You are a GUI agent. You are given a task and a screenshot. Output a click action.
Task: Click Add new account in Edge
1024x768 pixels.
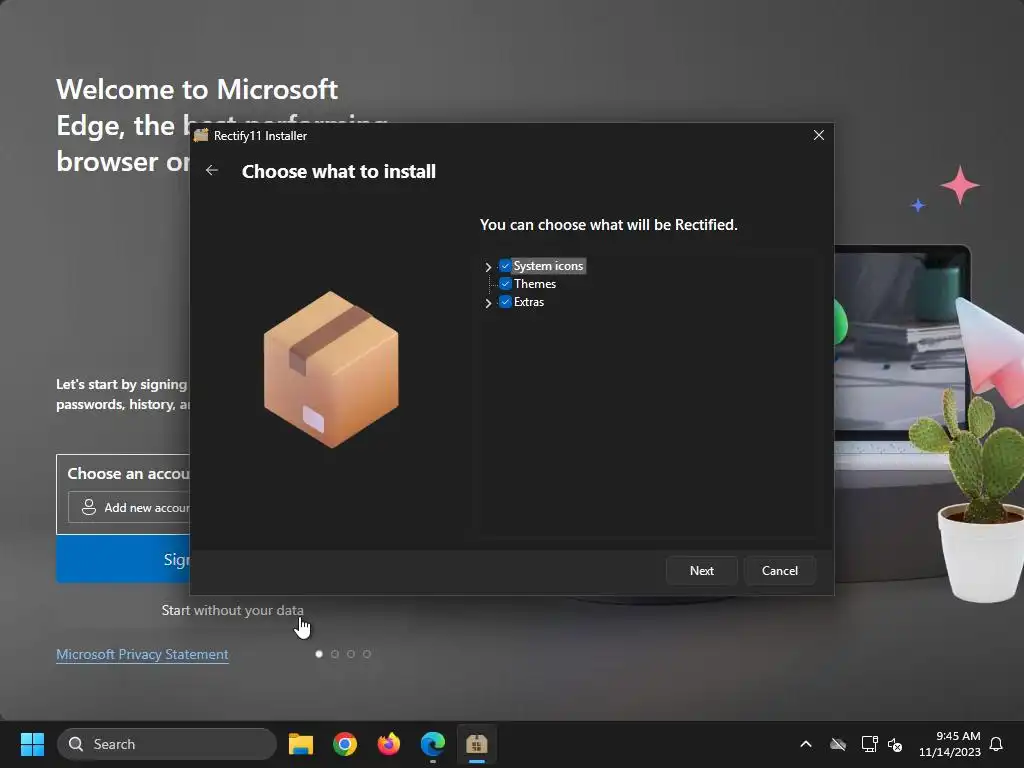129,507
